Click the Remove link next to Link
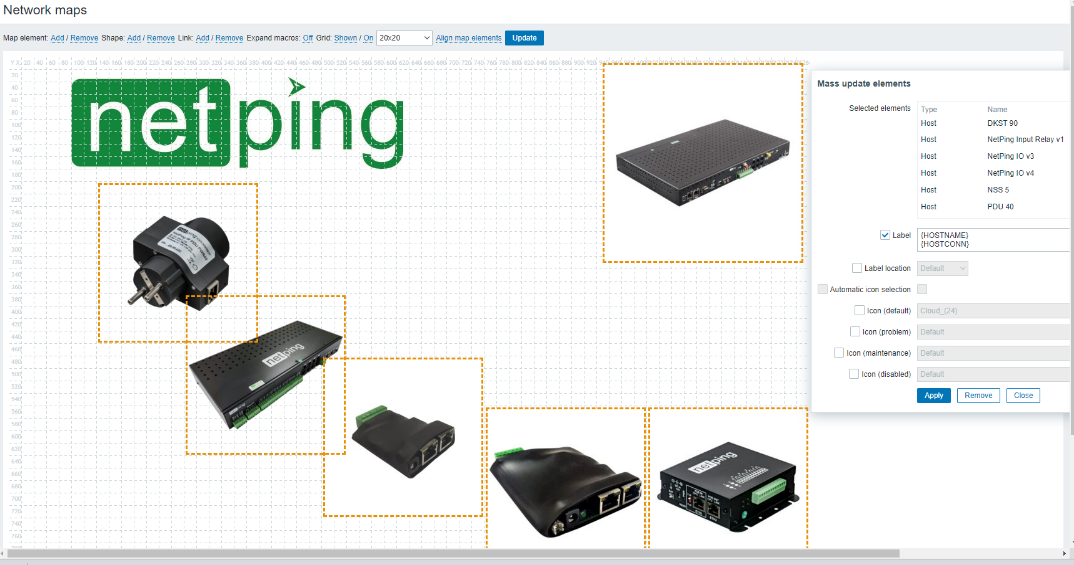 pyautogui.click(x=229, y=38)
